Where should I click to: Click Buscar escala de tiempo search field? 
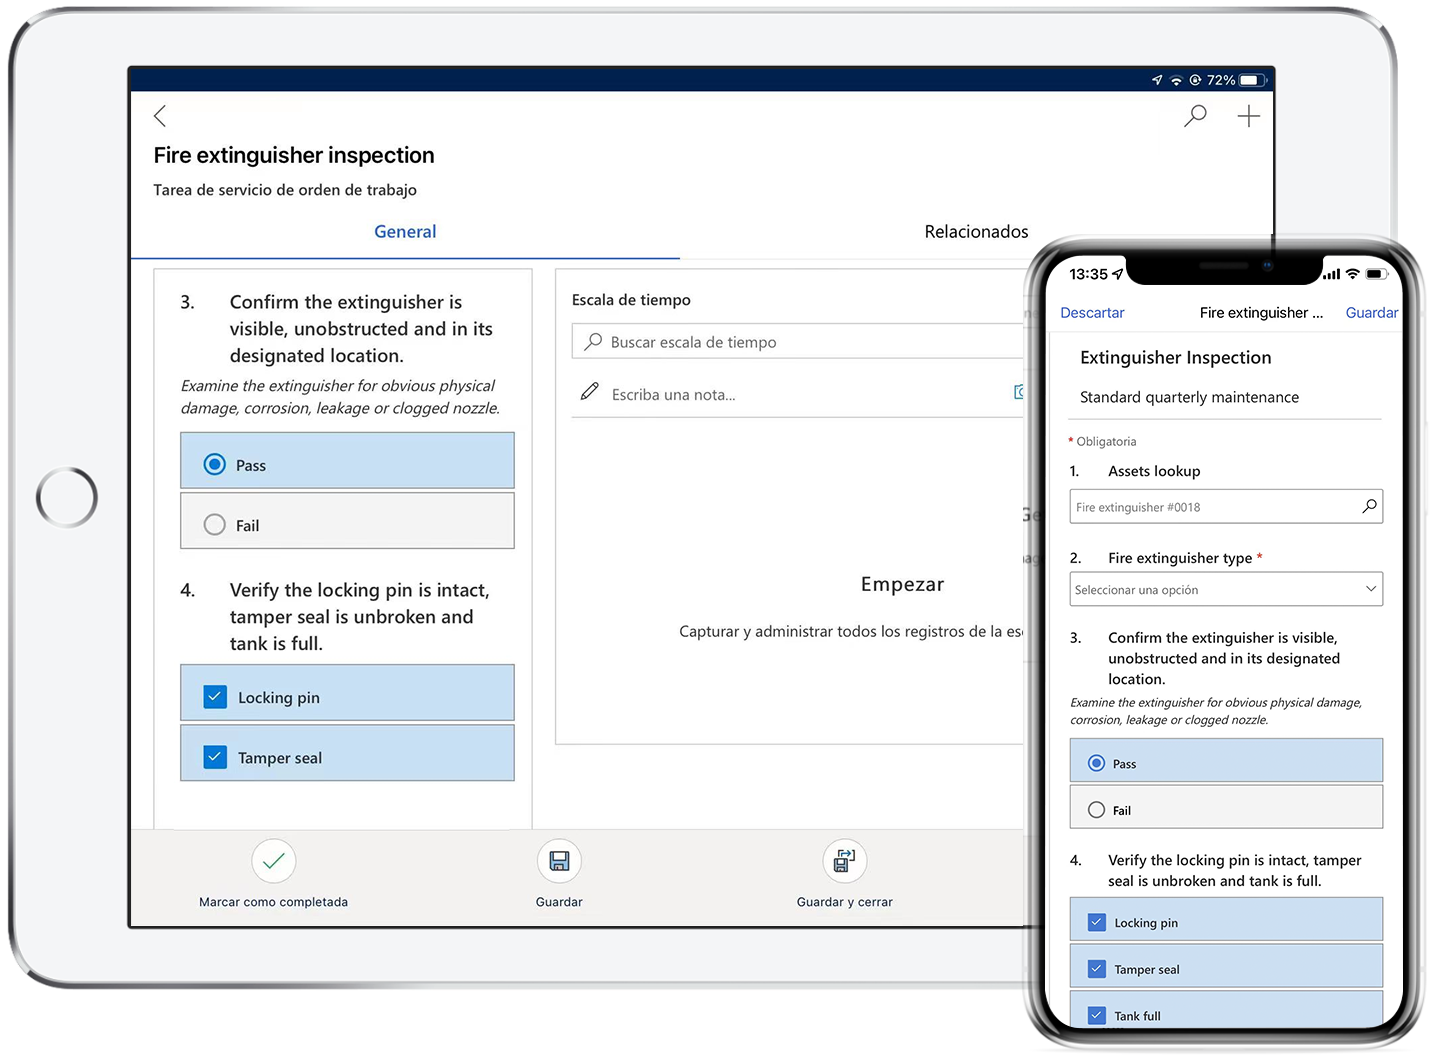[x=798, y=341]
